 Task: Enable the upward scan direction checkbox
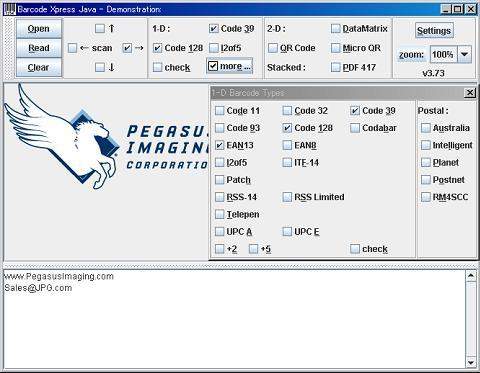(100, 29)
